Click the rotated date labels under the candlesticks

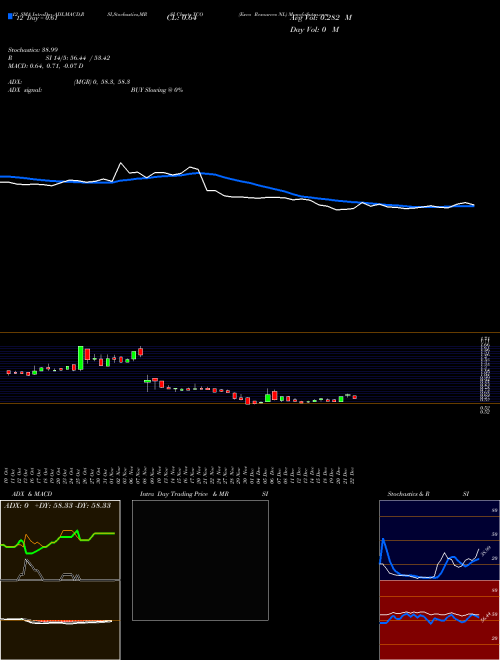[x=179, y=476]
